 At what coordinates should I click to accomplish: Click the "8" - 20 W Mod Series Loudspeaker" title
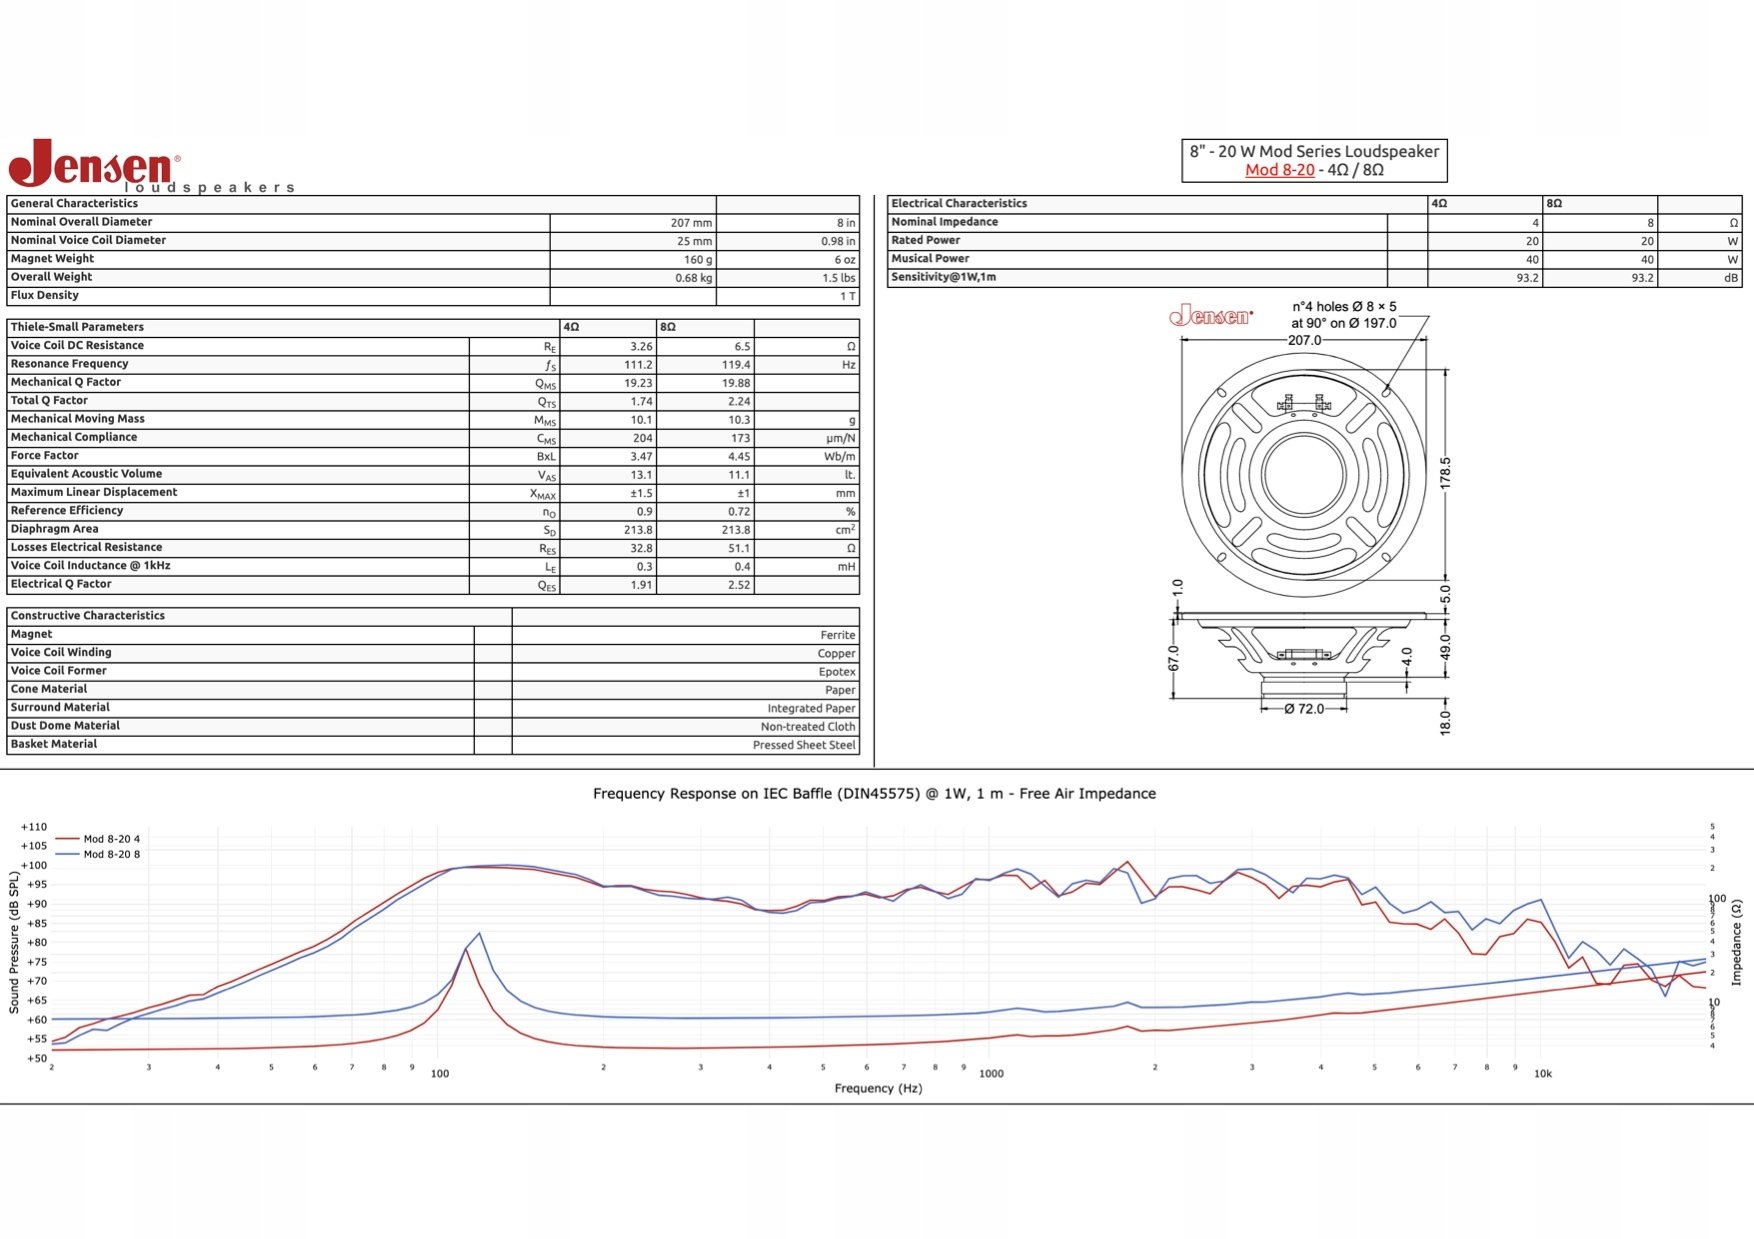[x=1314, y=151]
